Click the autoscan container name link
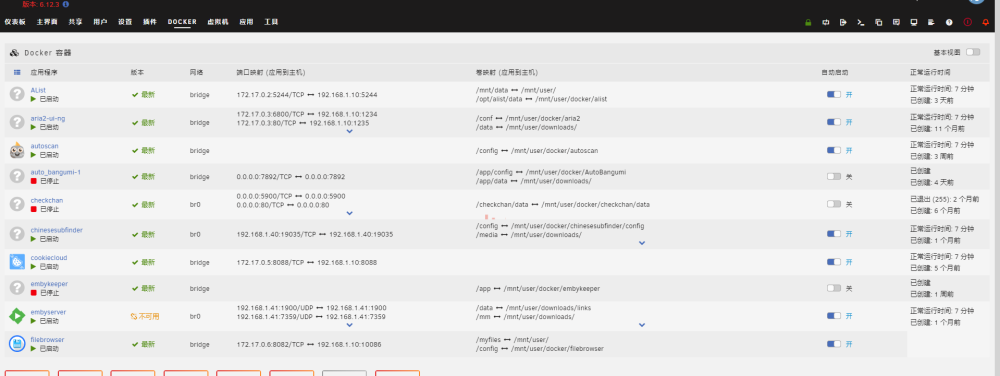This screenshot has height=376, width=1000. 45,146
